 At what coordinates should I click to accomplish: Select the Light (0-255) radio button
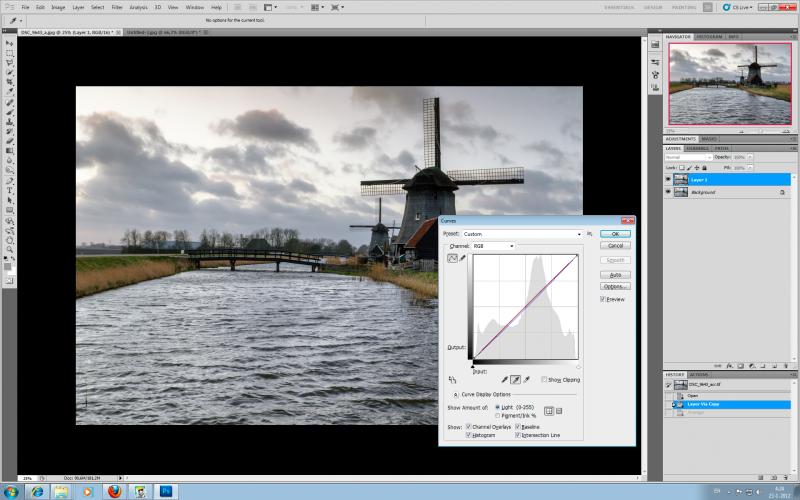497,408
